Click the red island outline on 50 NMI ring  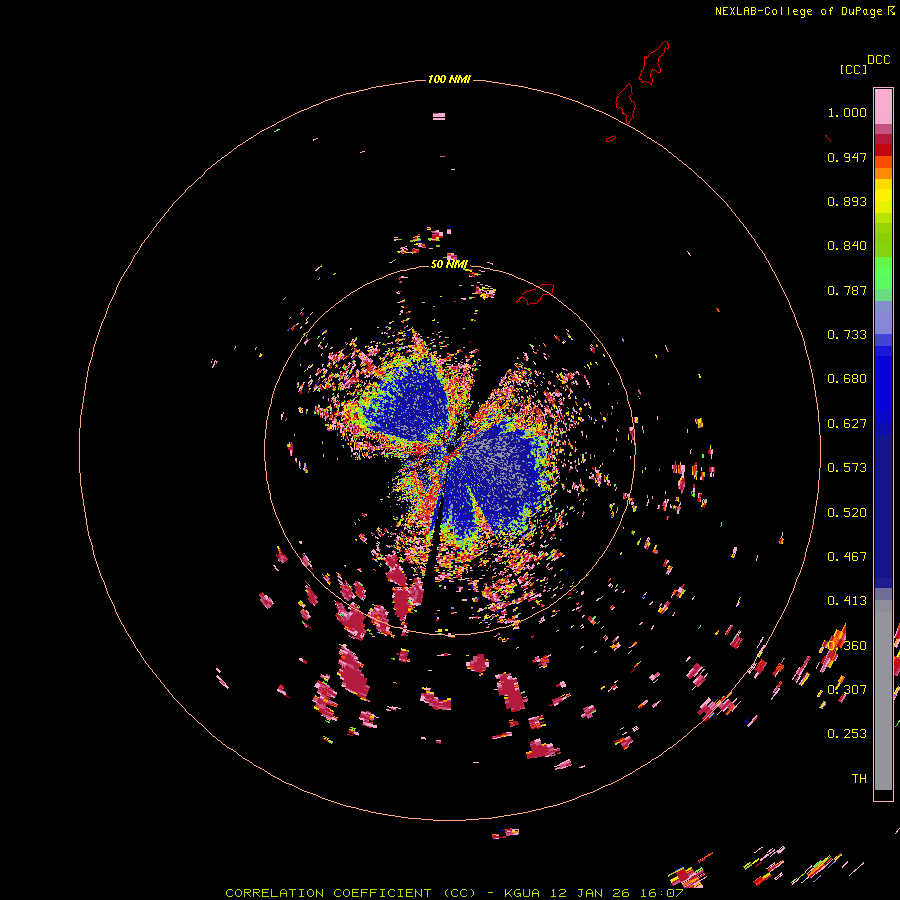(535, 293)
